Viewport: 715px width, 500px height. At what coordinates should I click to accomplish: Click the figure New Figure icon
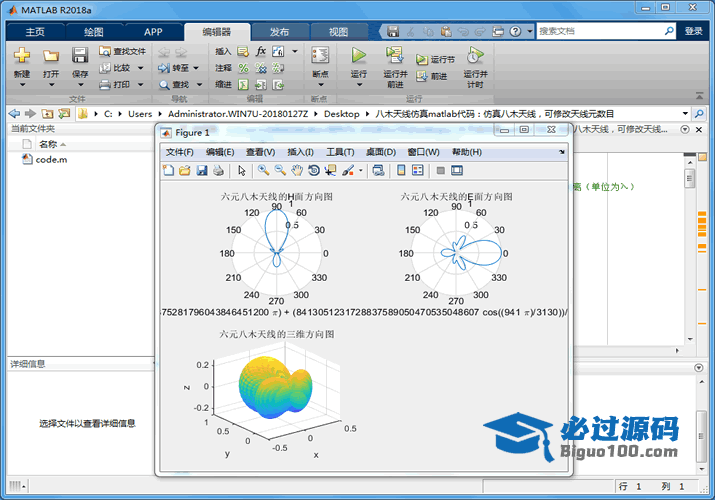pyautogui.click(x=168, y=170)
